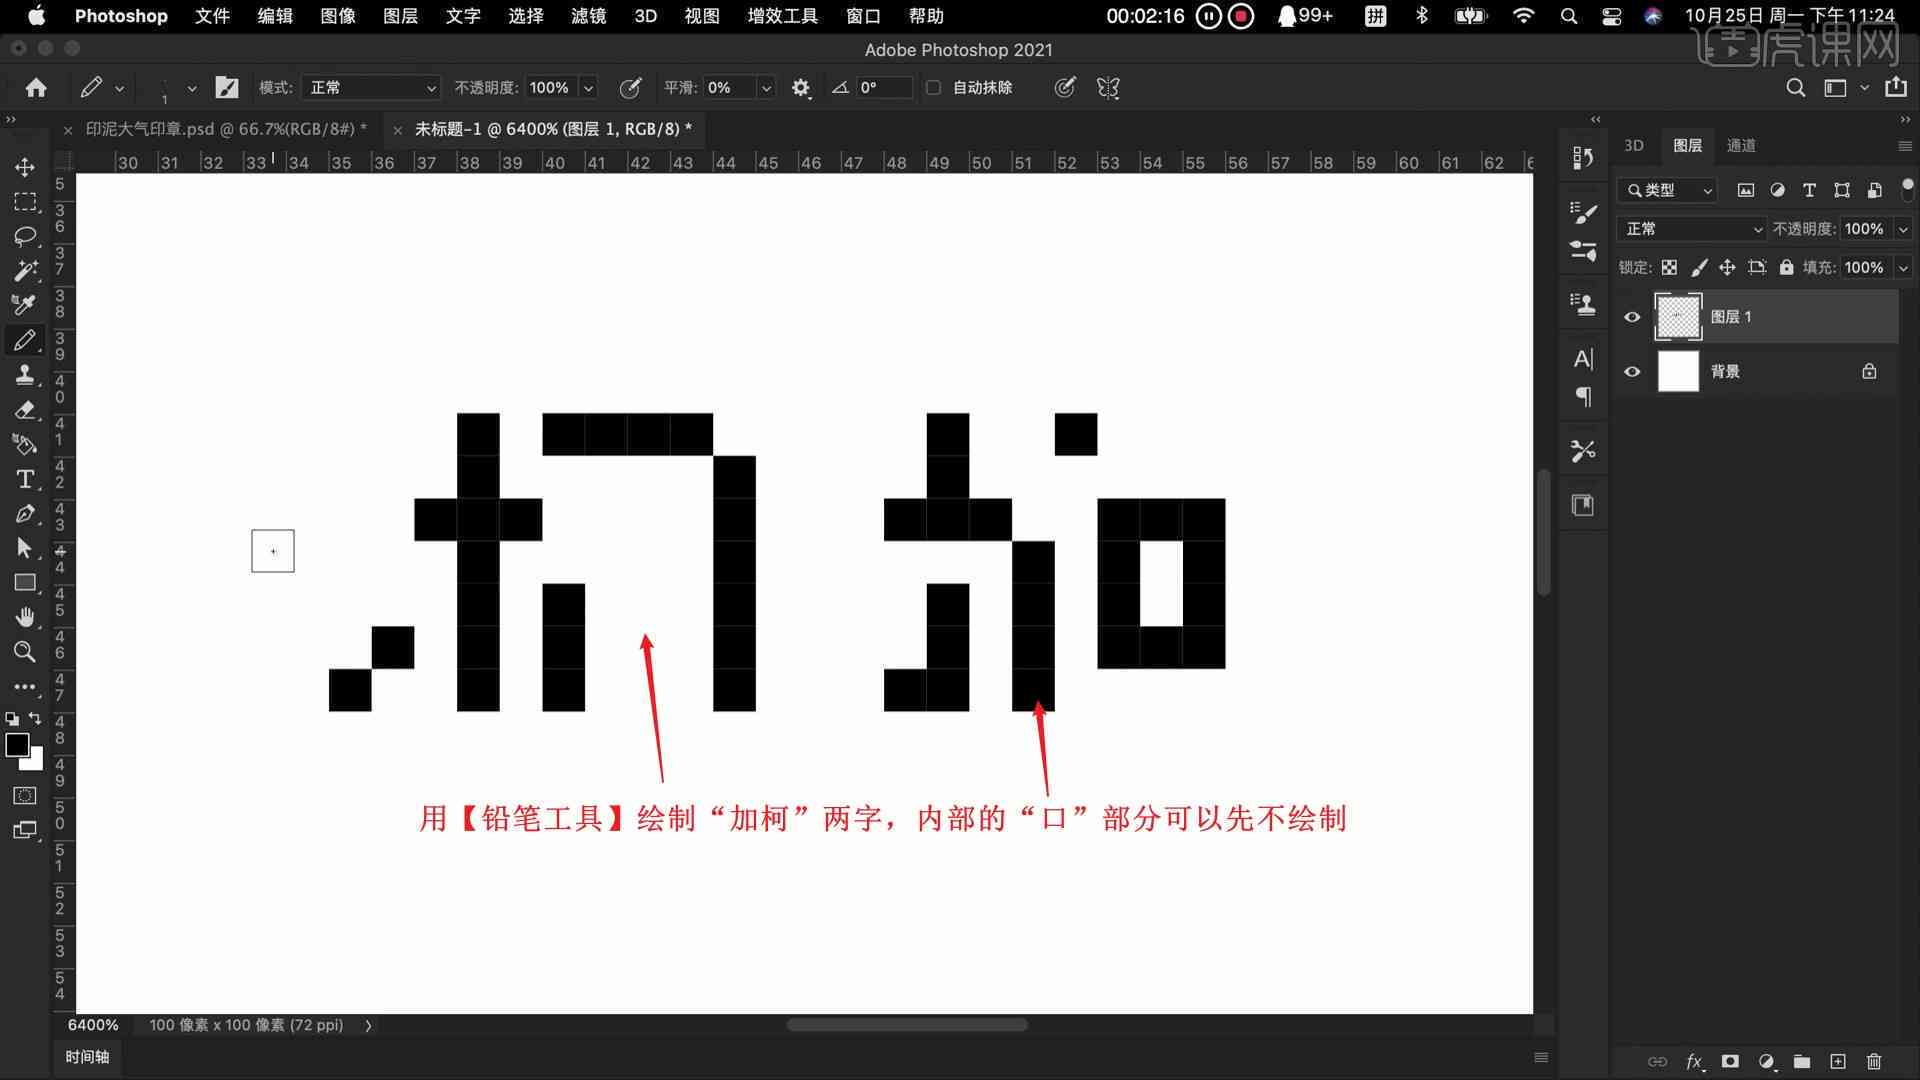Viewport: 1920px width, 1080px height.
Task: Set the foreground color swatch
Action: 17,745
